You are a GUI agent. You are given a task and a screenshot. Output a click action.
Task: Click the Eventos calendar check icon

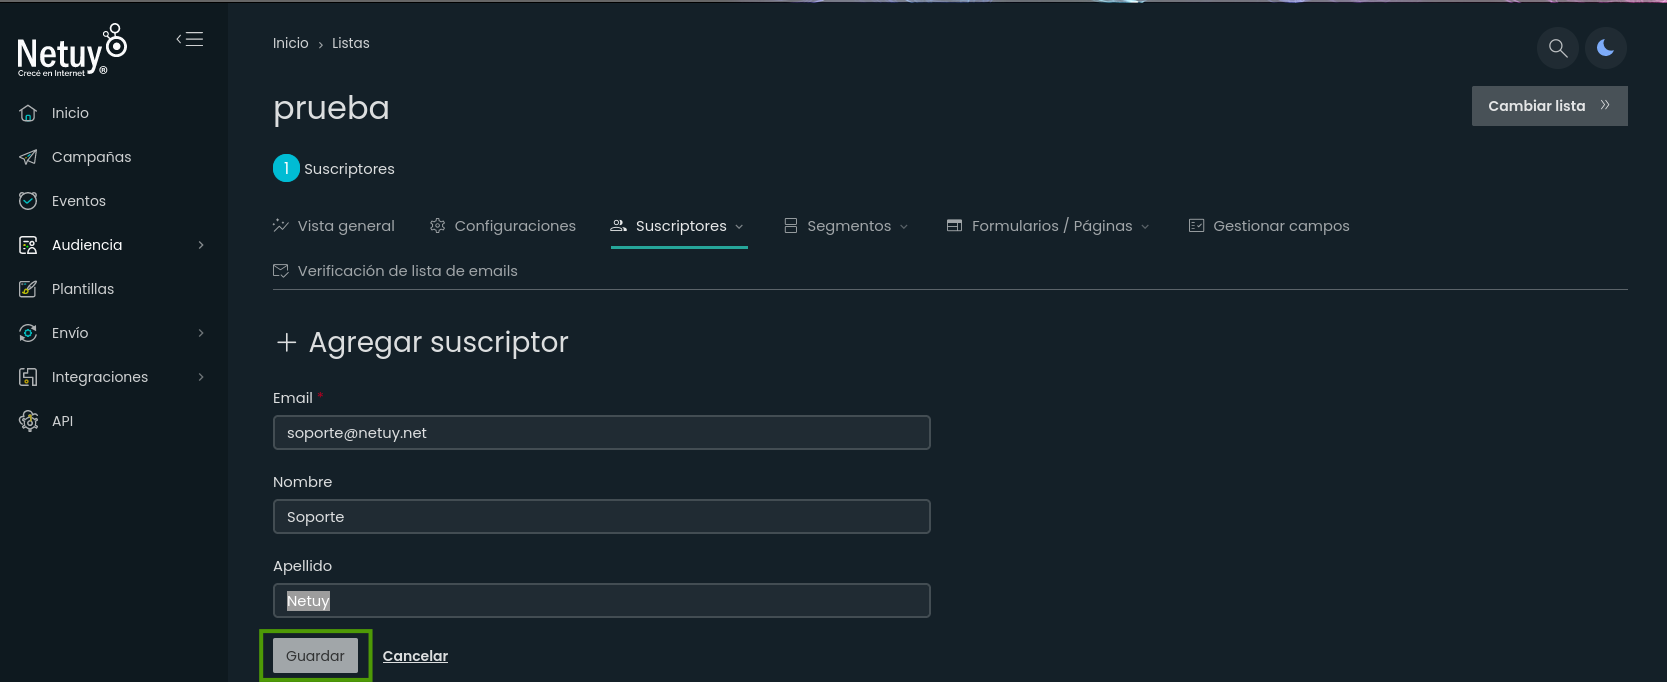click(28, 201)
